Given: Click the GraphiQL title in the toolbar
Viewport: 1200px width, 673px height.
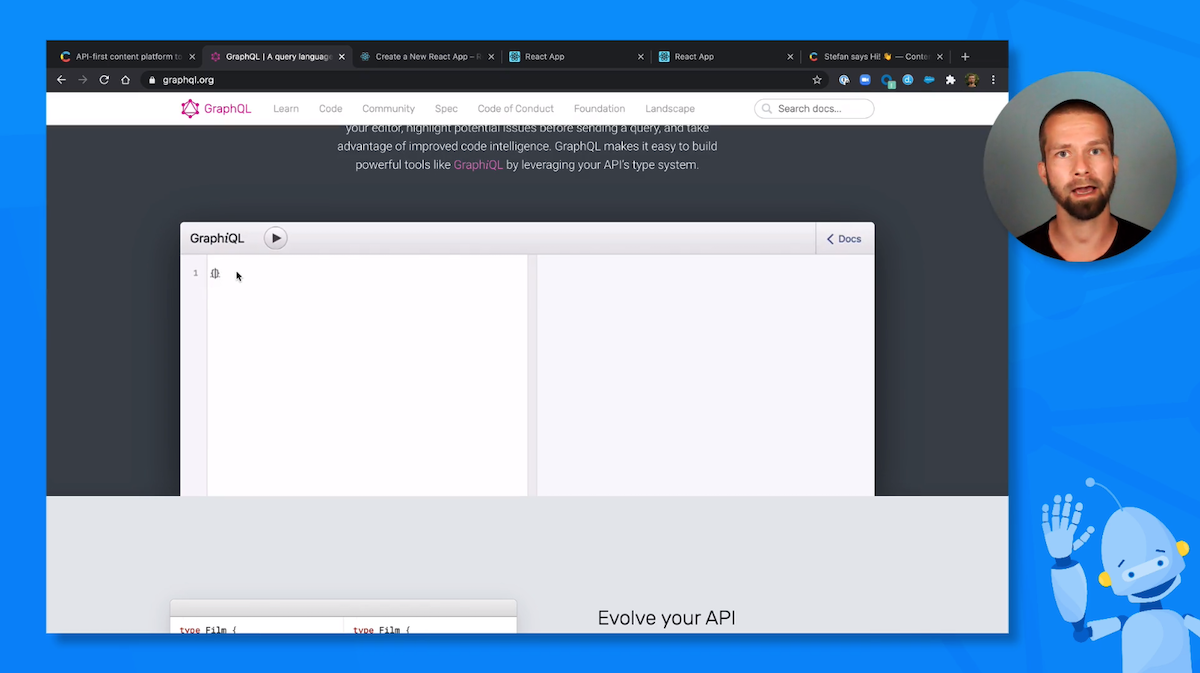Looking at the screenshot, I should click(217, 238).
